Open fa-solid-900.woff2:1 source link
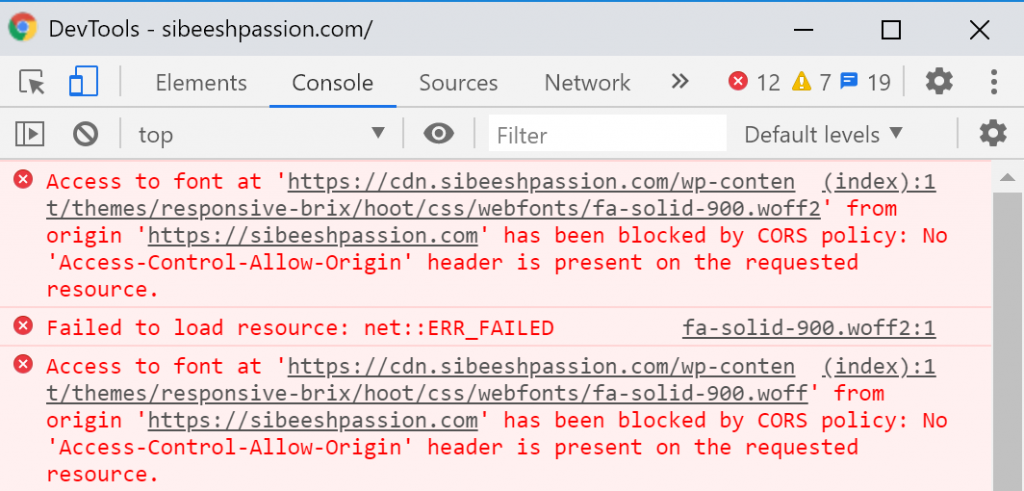Viewport: 1024px width, 491px height. click(x=809, y=328)
